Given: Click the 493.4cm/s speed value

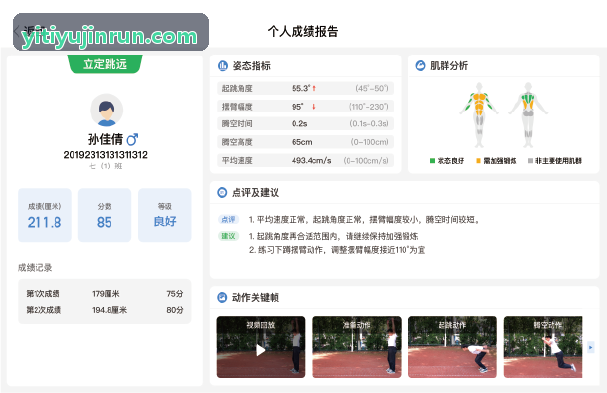Looking at the screenshot, I should pos(311,160).
